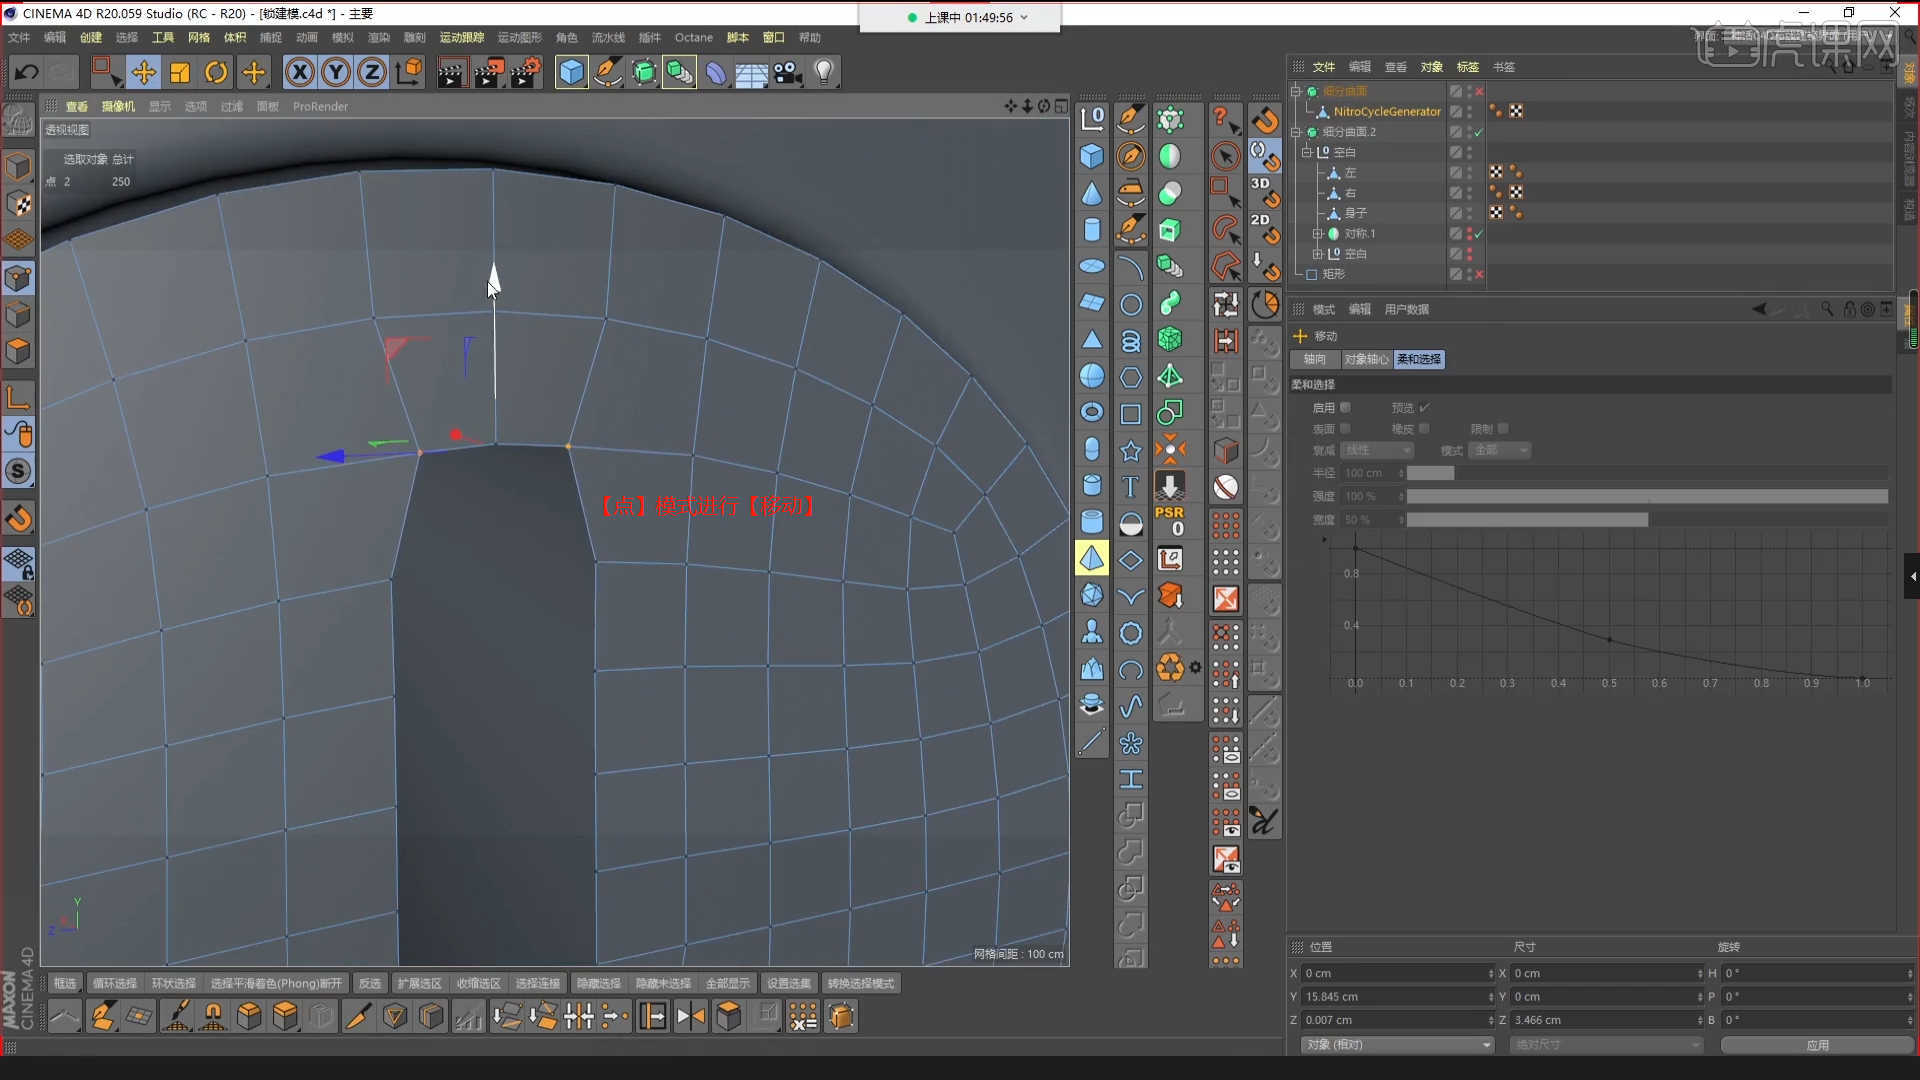Select NitroCycleGenerator object

1386,112
